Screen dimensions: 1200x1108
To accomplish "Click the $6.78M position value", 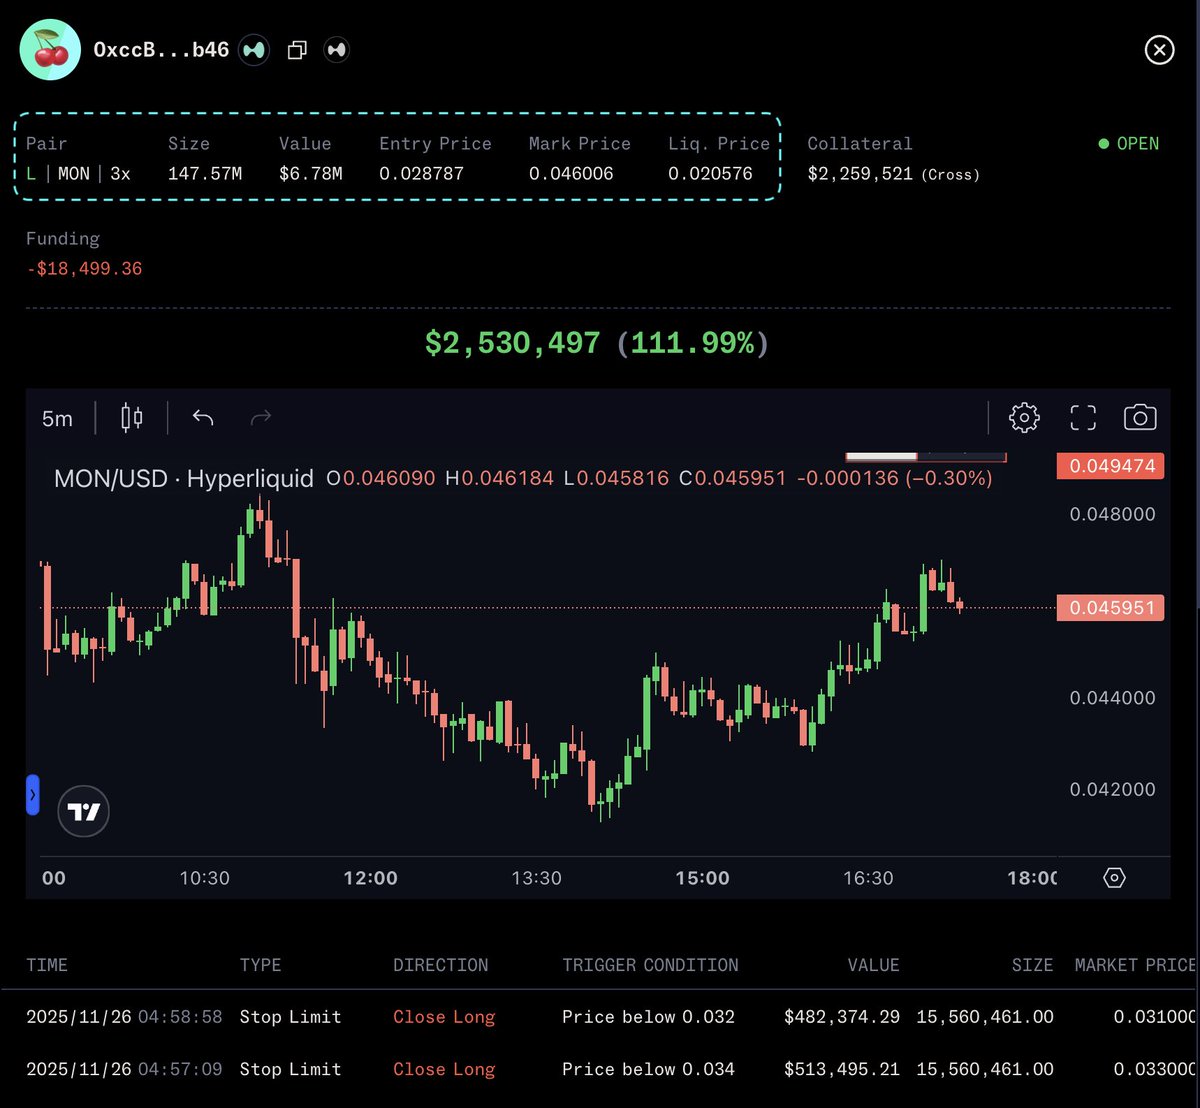I will [x=311, y=174].
